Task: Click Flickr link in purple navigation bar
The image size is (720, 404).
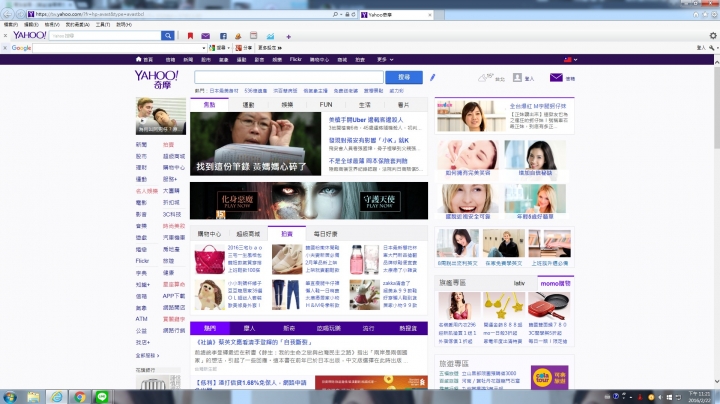Action: click(296, 60)
